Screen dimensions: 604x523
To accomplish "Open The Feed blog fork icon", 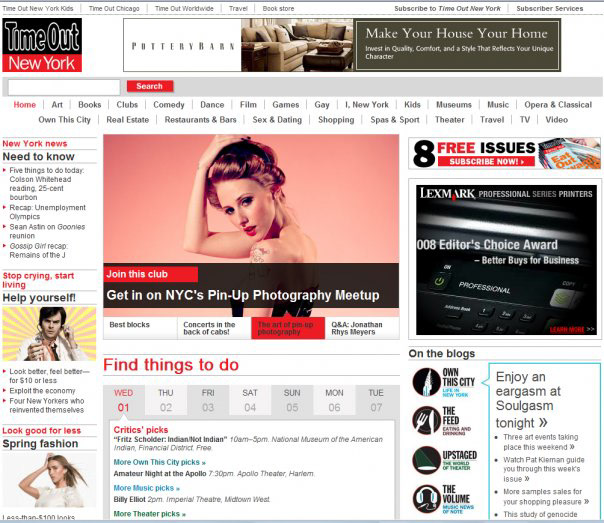I will click(x=426, y=421).
